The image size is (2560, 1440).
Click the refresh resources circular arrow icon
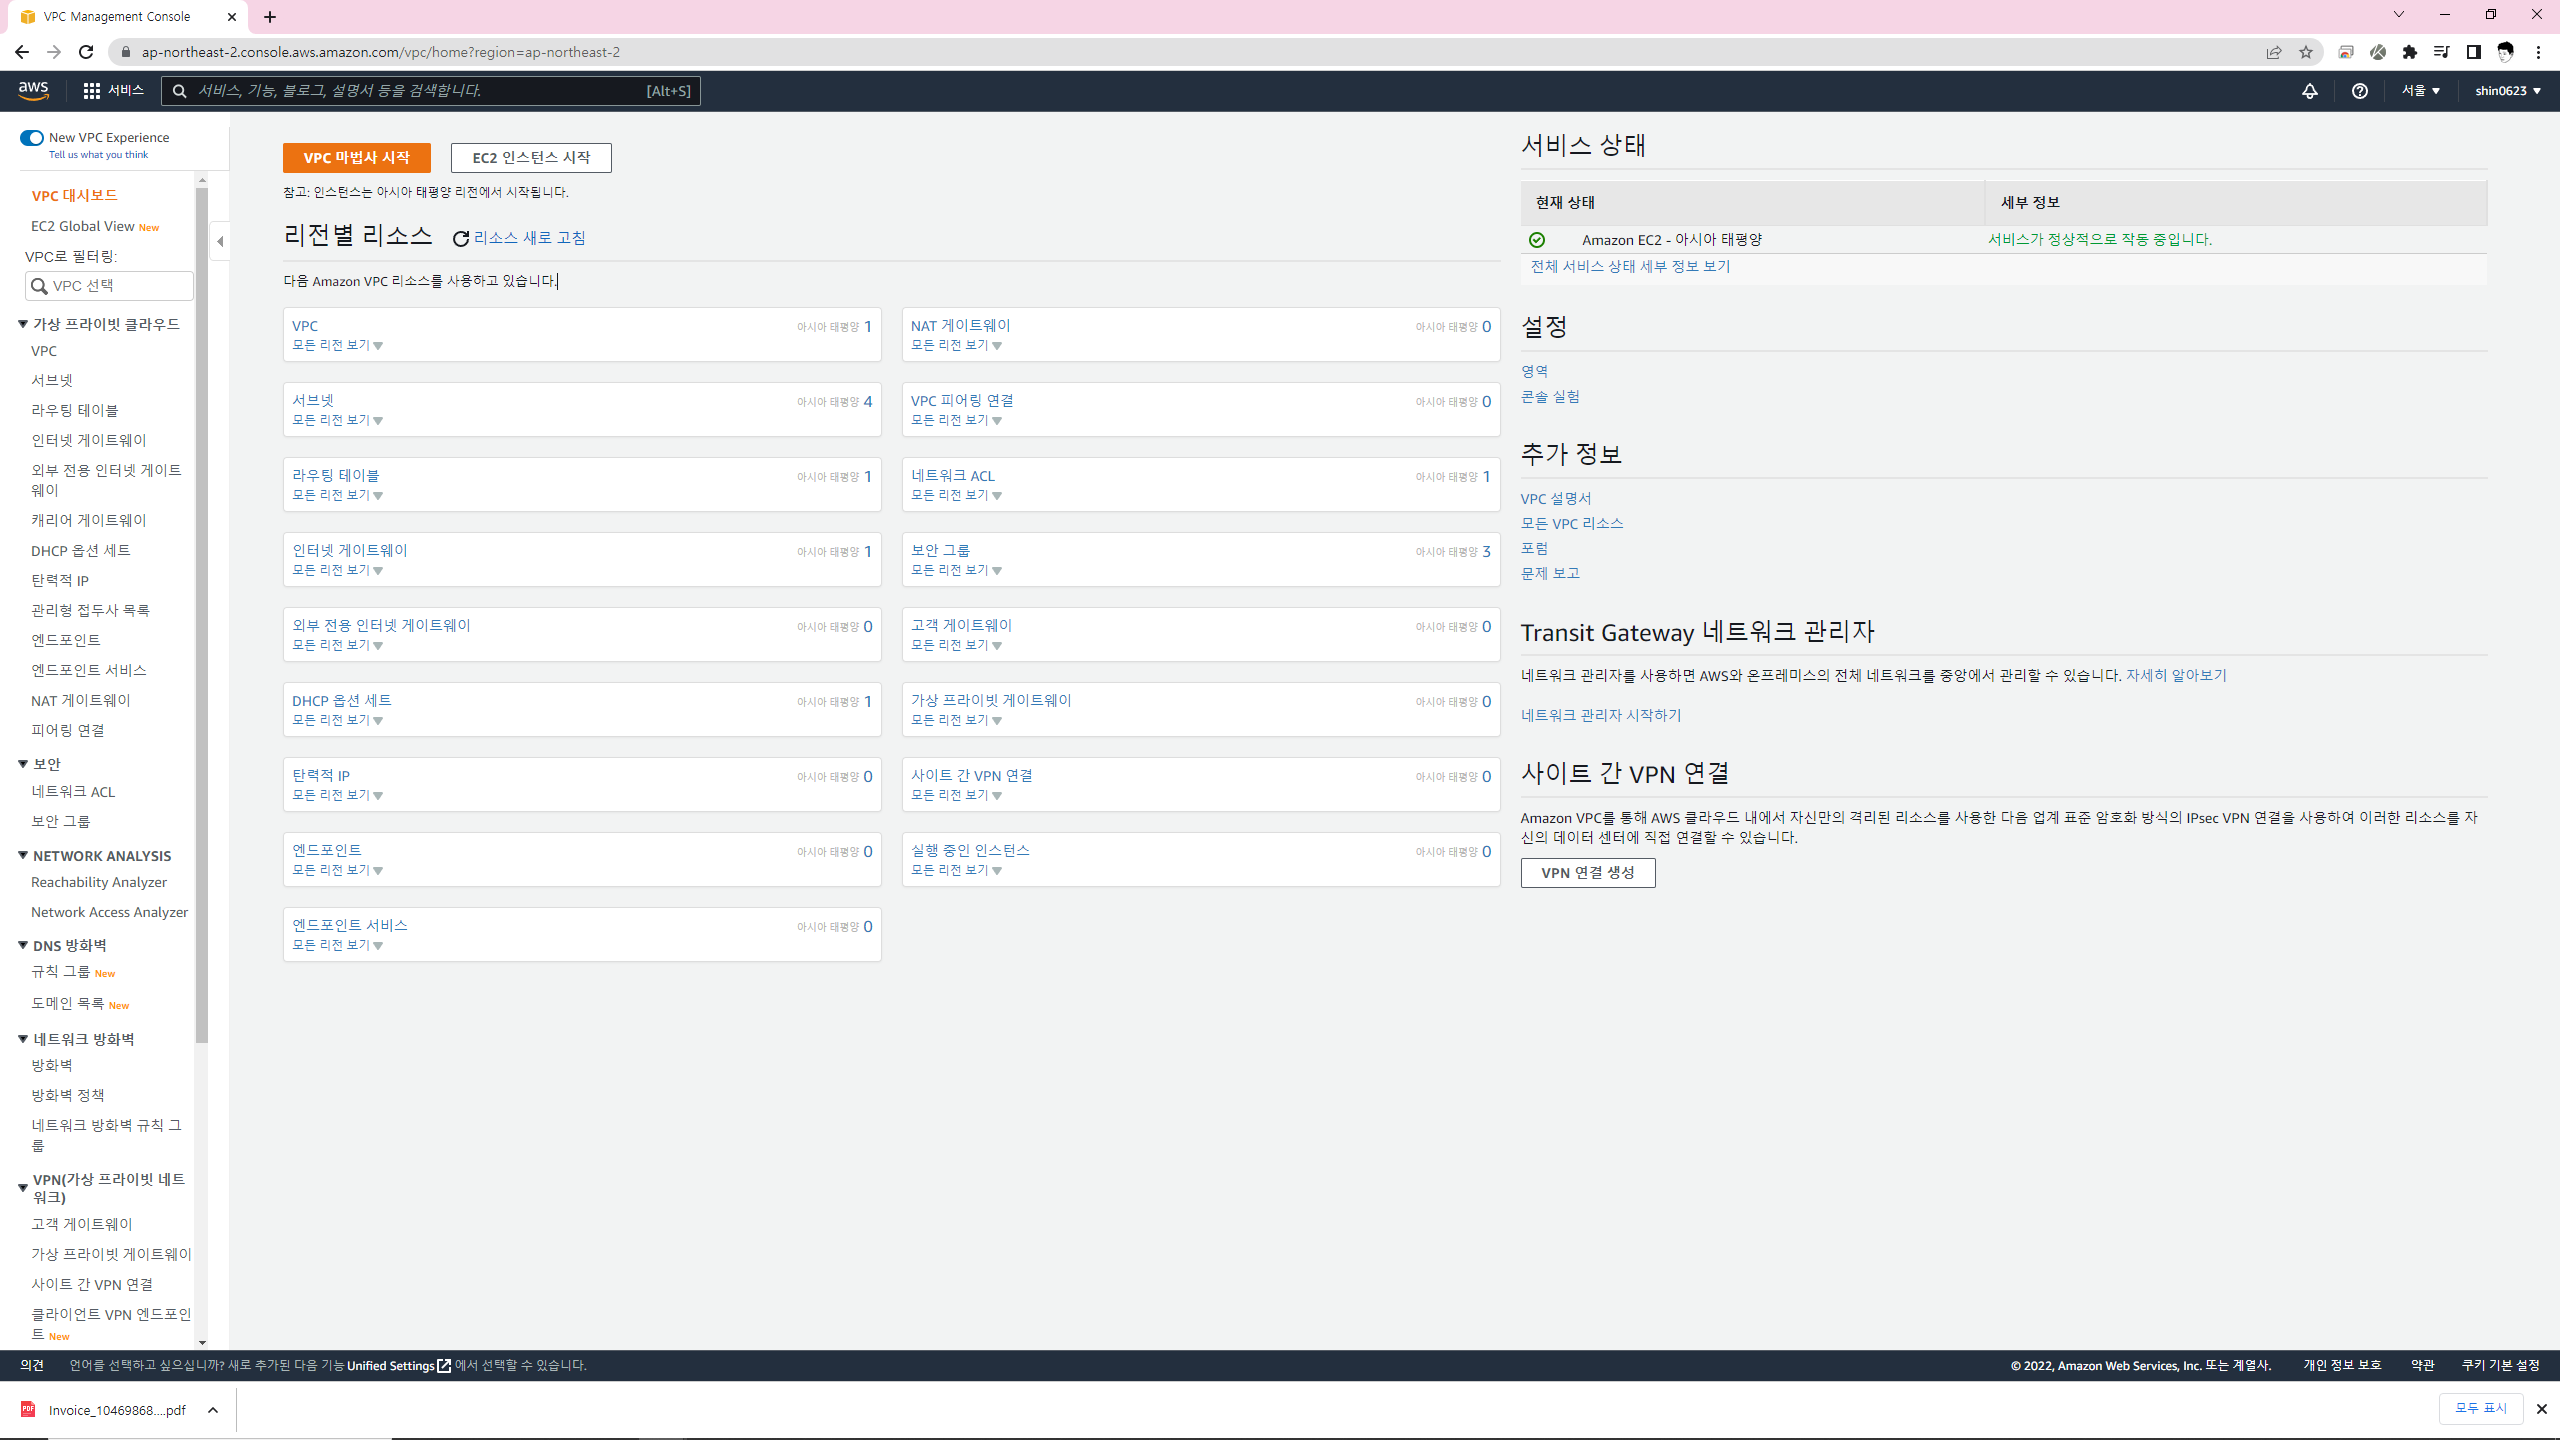(x=461, y=239)
